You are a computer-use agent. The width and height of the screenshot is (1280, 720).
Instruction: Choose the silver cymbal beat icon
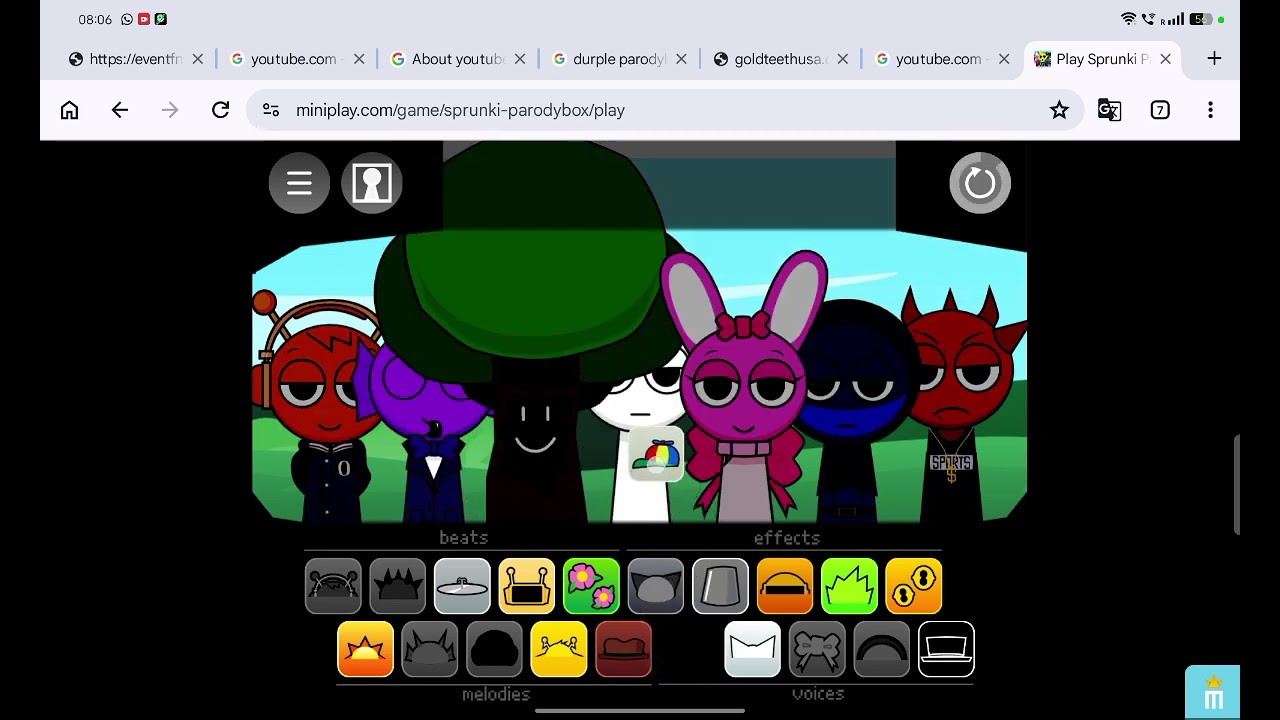pyautogui.click(x=462, y=586)
